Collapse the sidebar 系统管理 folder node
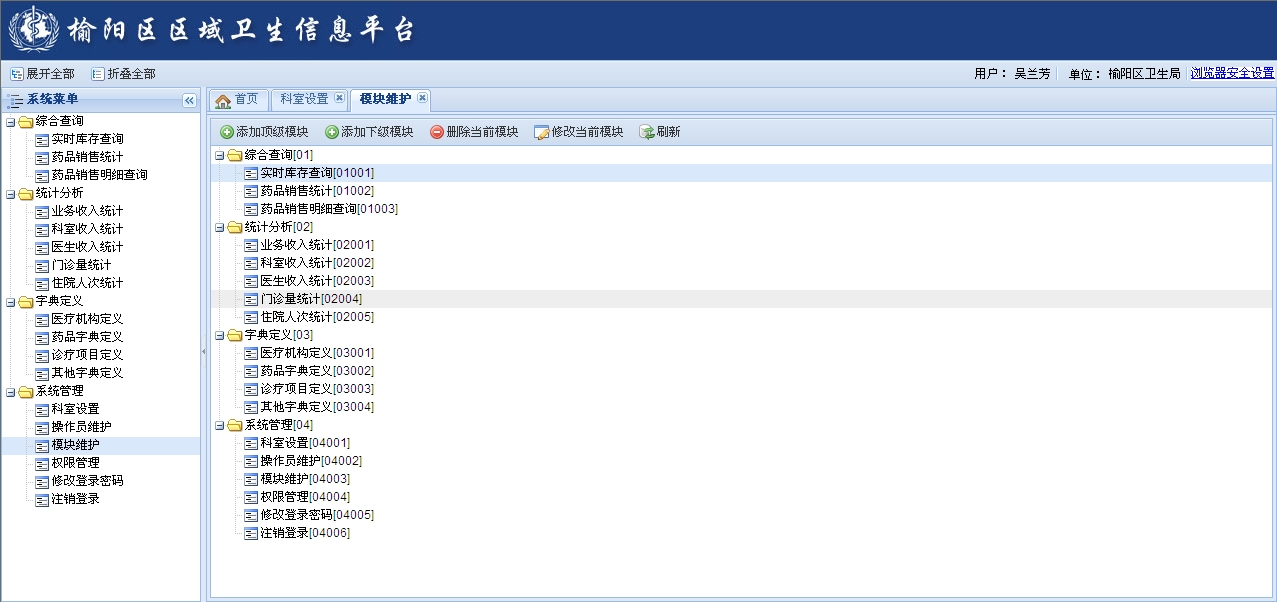The height and width of the screenshot is (602, 1277). click(10, 391)
